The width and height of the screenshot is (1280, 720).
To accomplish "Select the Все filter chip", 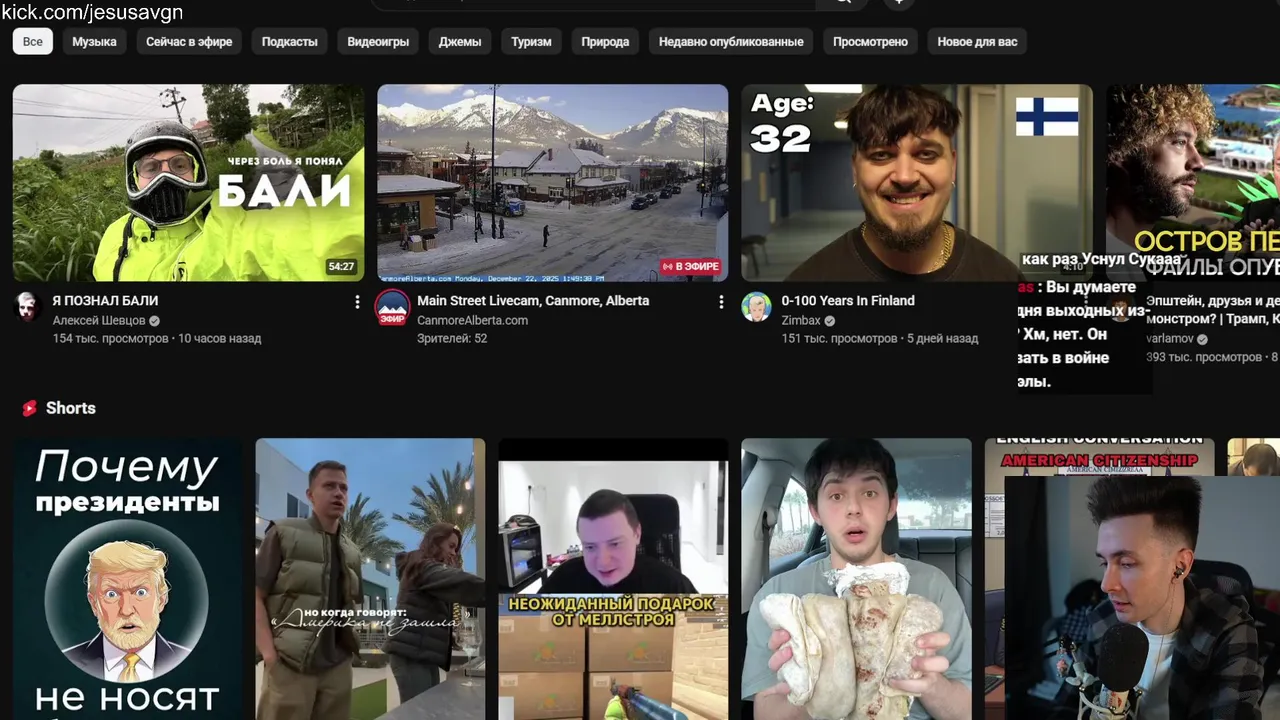I will pyautogui.click(x=33, y=42).
